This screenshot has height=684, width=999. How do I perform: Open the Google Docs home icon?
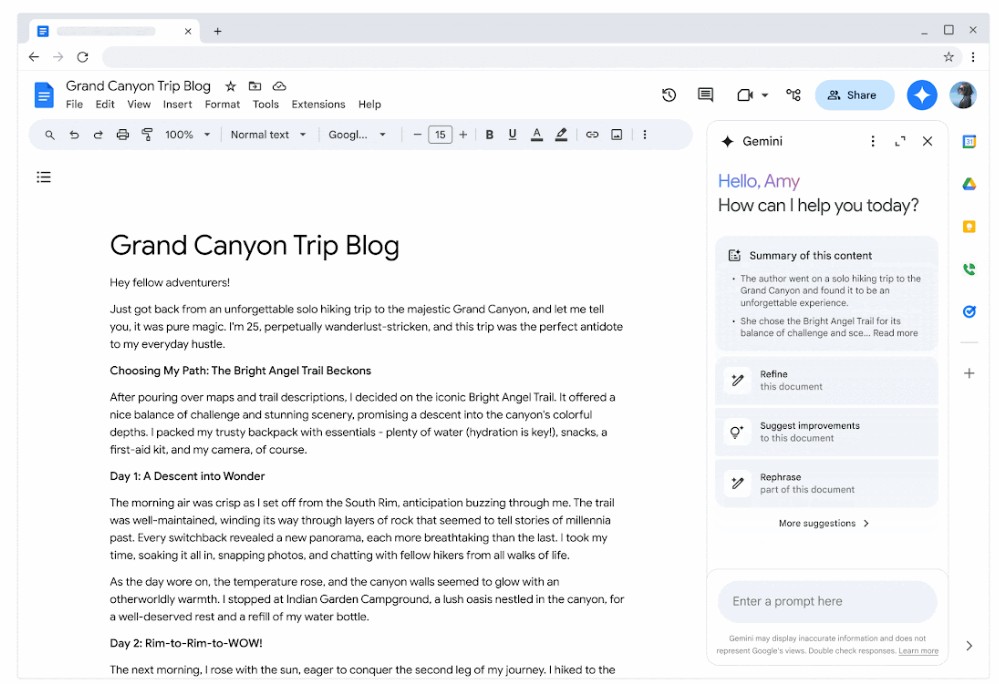pos(43,95)
